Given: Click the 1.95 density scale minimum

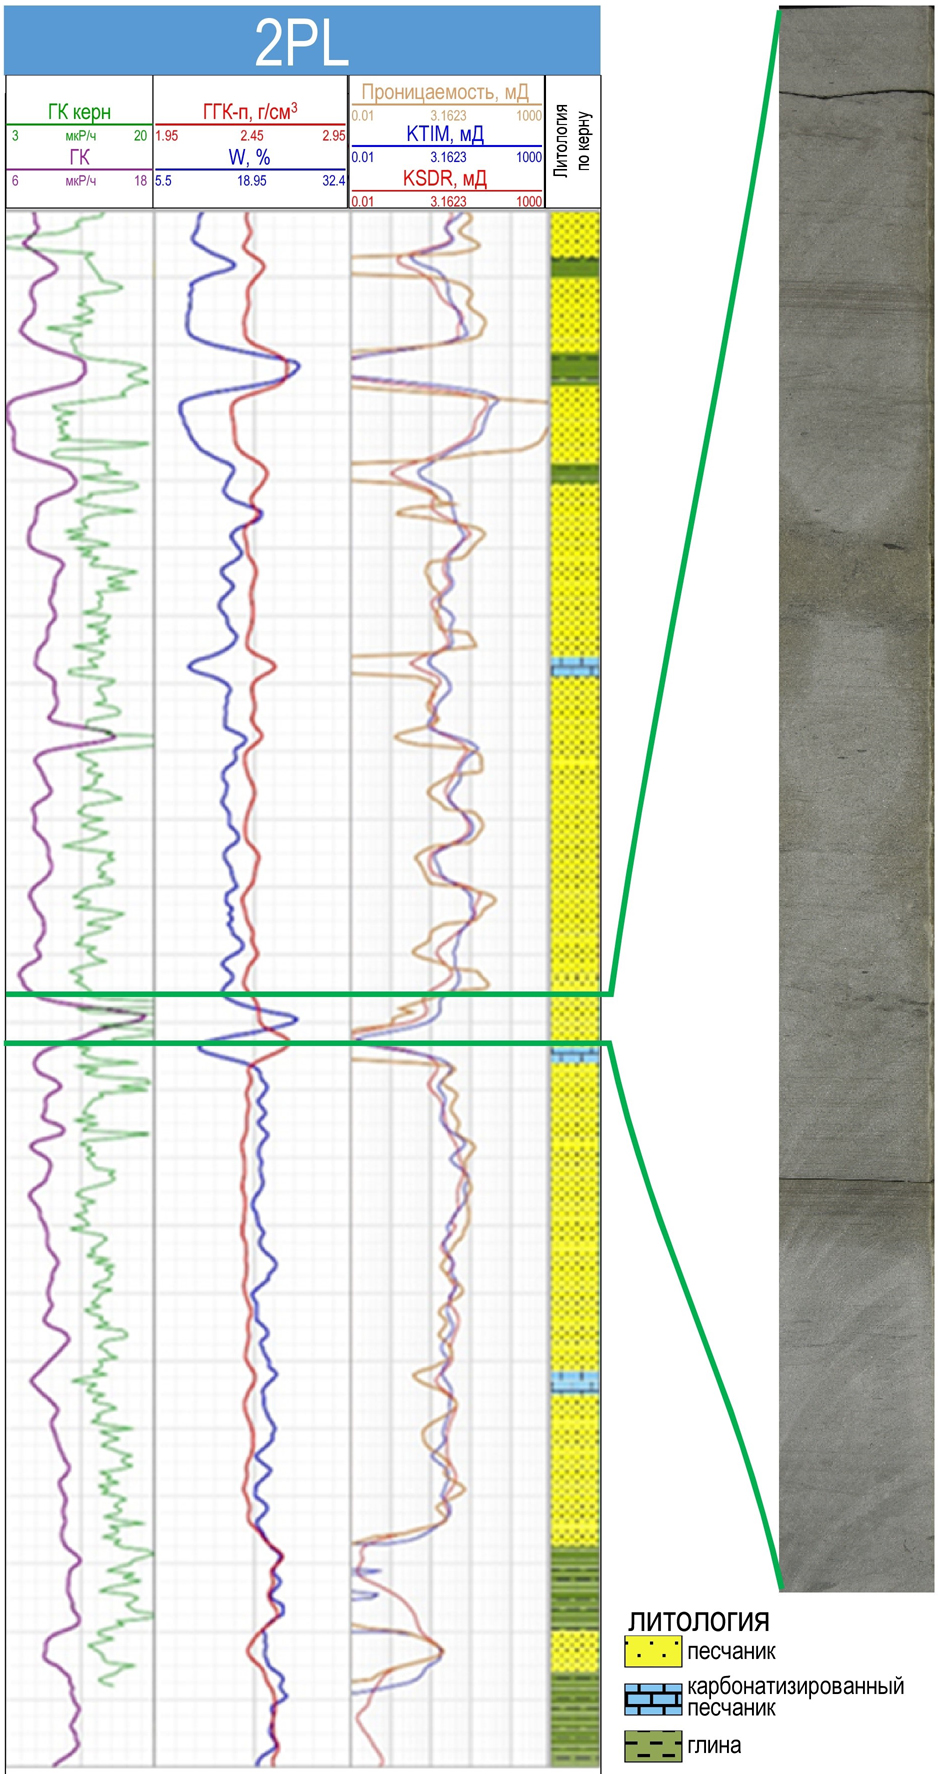Looking at the screenshot, I should (x=167, y=136).
